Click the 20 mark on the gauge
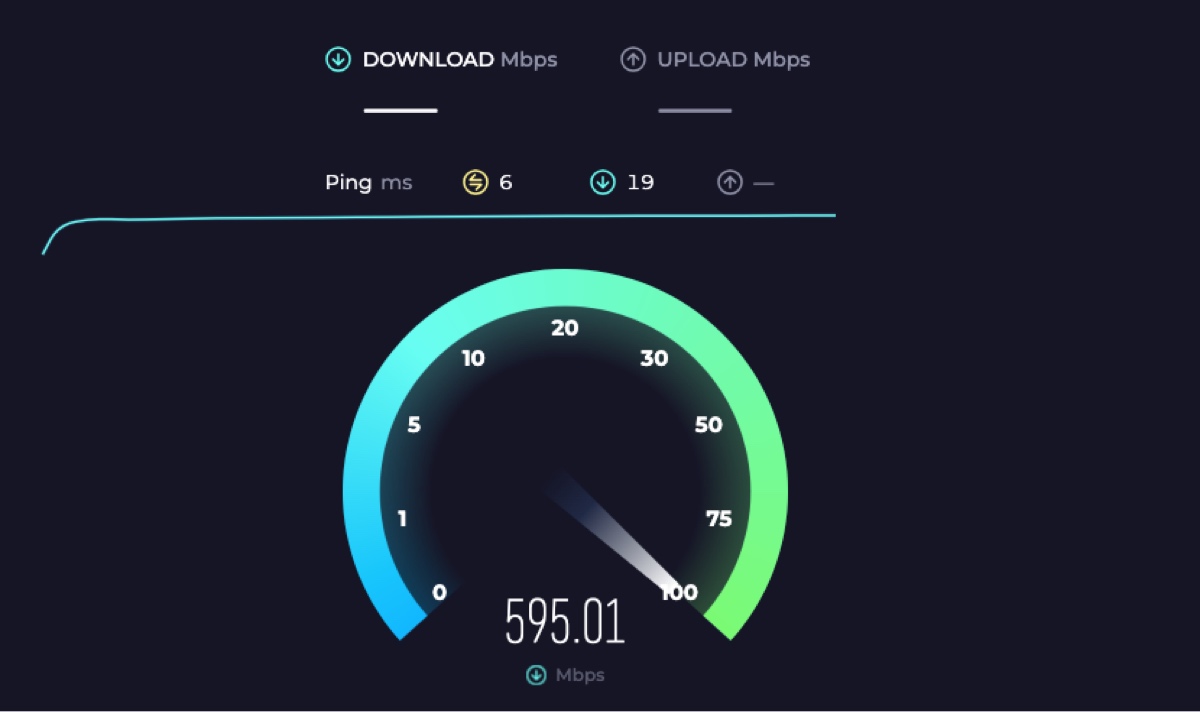The image size is (1200, 712). coord(565,328)
